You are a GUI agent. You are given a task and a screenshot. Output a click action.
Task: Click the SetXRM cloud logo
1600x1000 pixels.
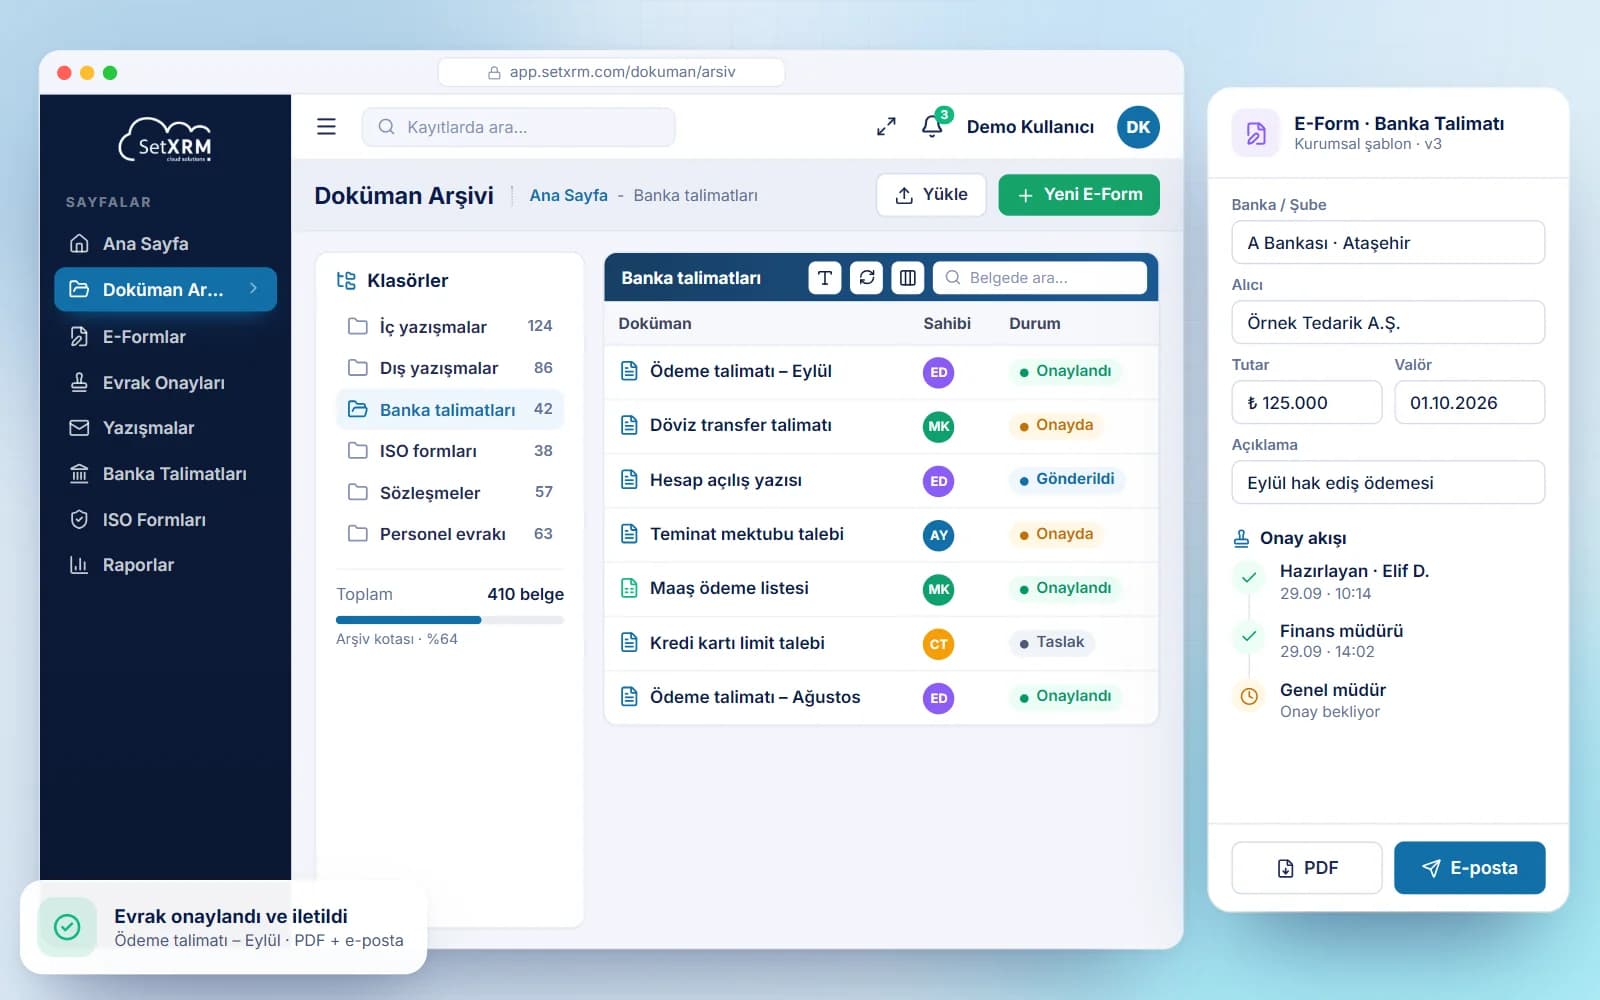pos(166,139)
